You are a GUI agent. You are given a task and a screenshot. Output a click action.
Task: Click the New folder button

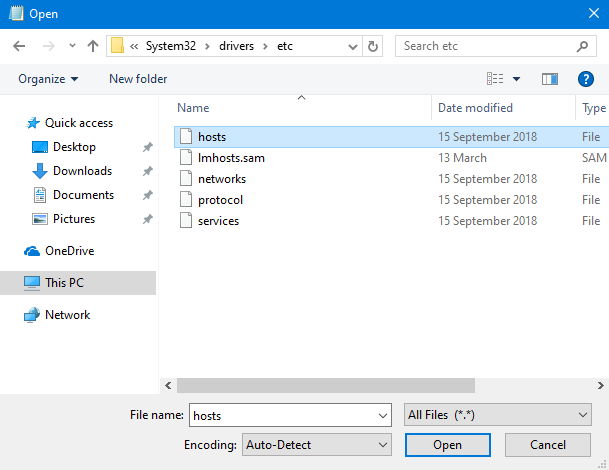138,79
